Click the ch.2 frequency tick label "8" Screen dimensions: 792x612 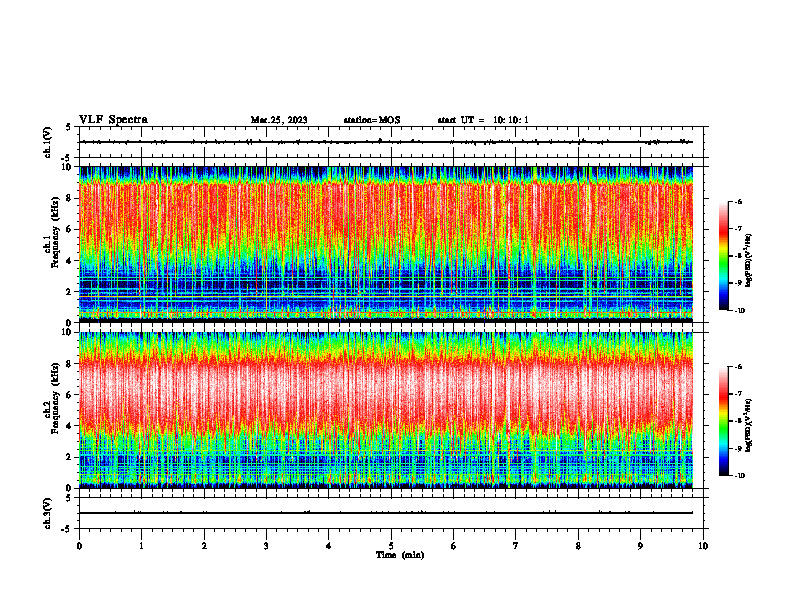pos(70,364)
